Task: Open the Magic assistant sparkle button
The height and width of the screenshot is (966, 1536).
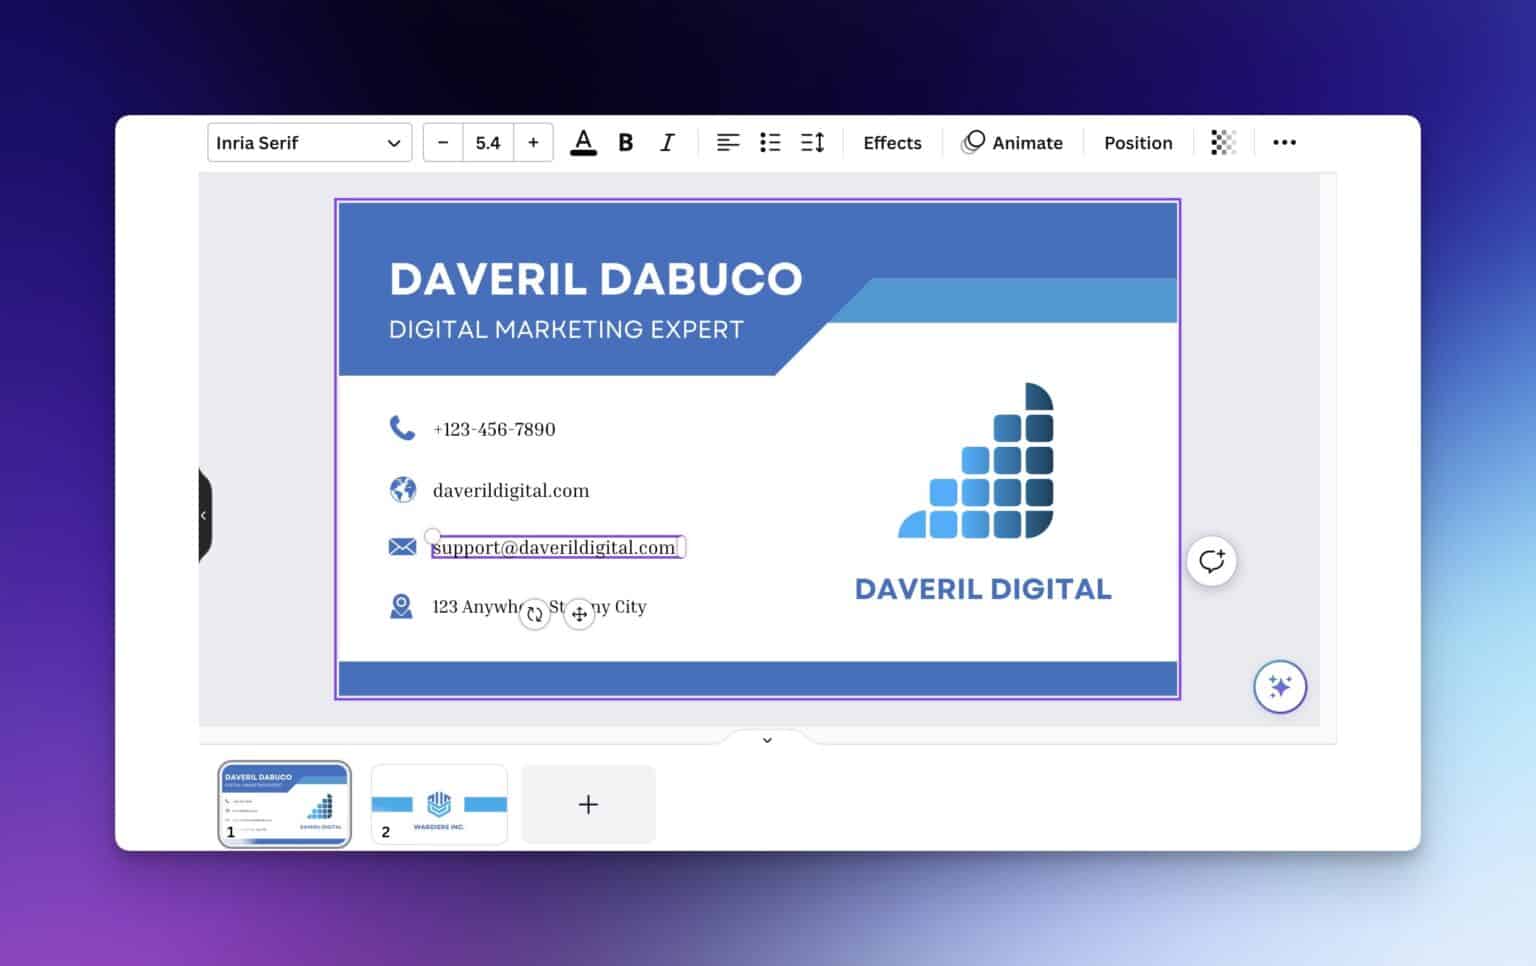Action: tap(1280, 687)
